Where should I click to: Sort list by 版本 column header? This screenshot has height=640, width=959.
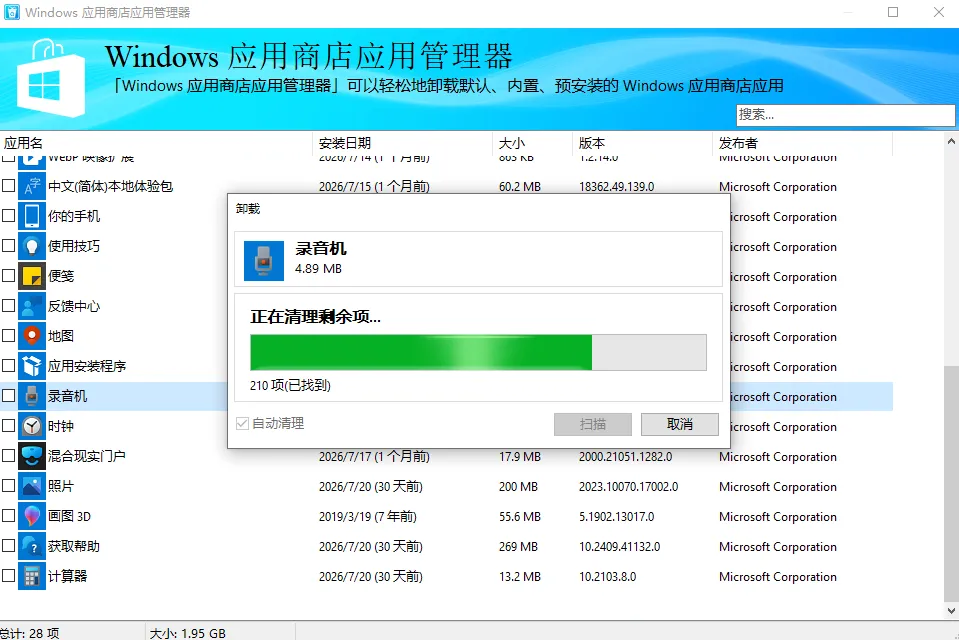point(642,143)
